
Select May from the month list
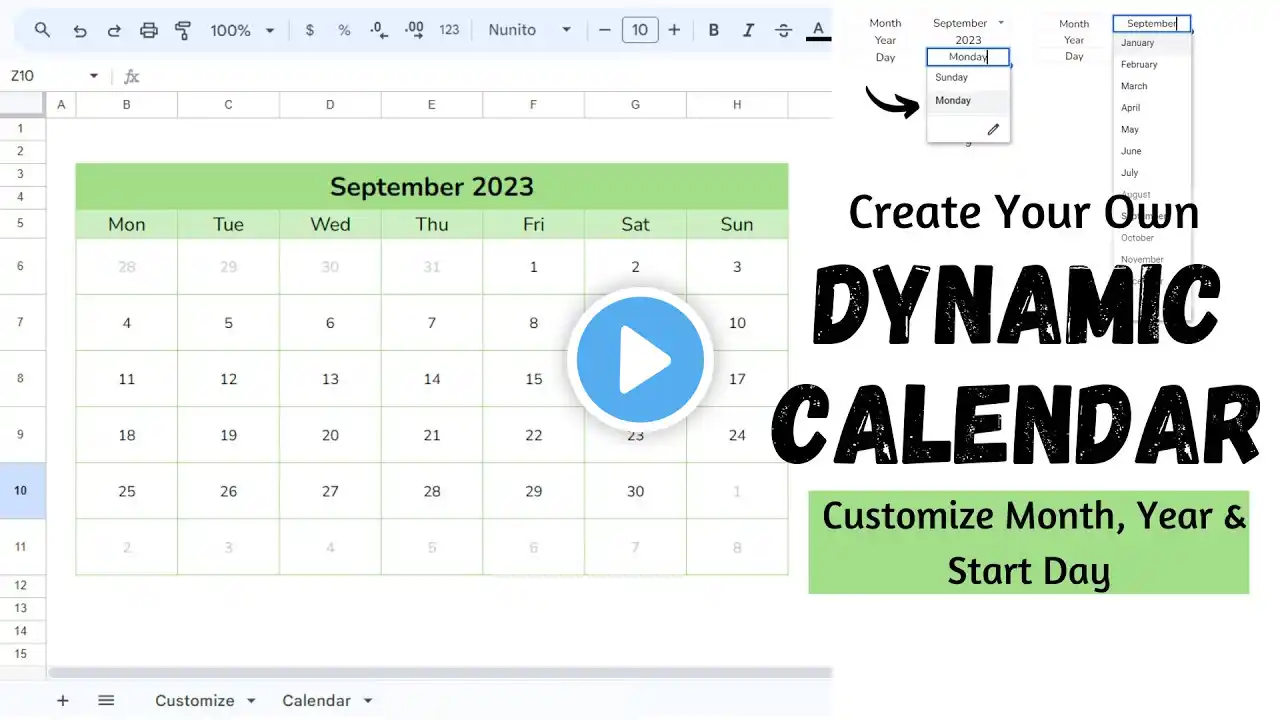pos(1152,129)
